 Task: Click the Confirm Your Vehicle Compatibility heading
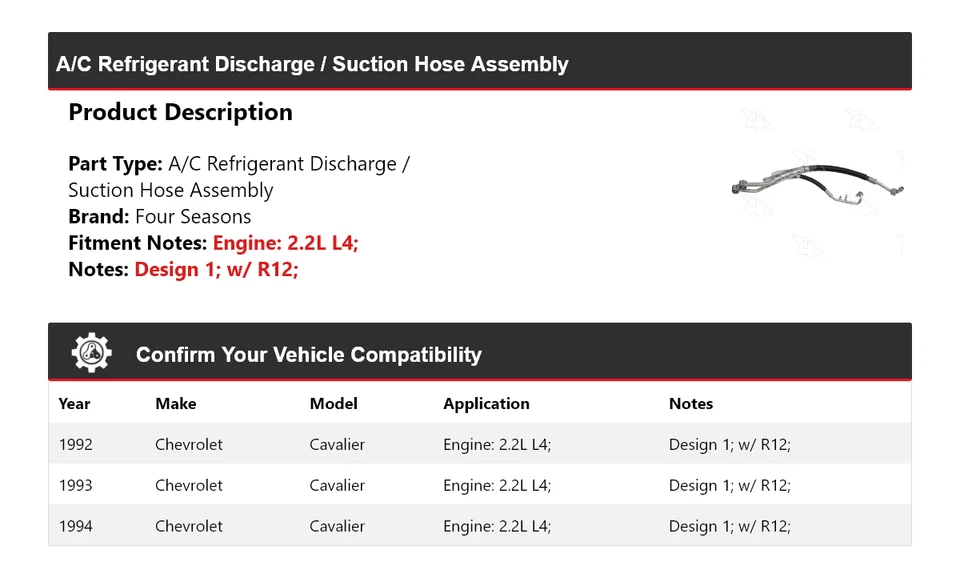[308, 355]
